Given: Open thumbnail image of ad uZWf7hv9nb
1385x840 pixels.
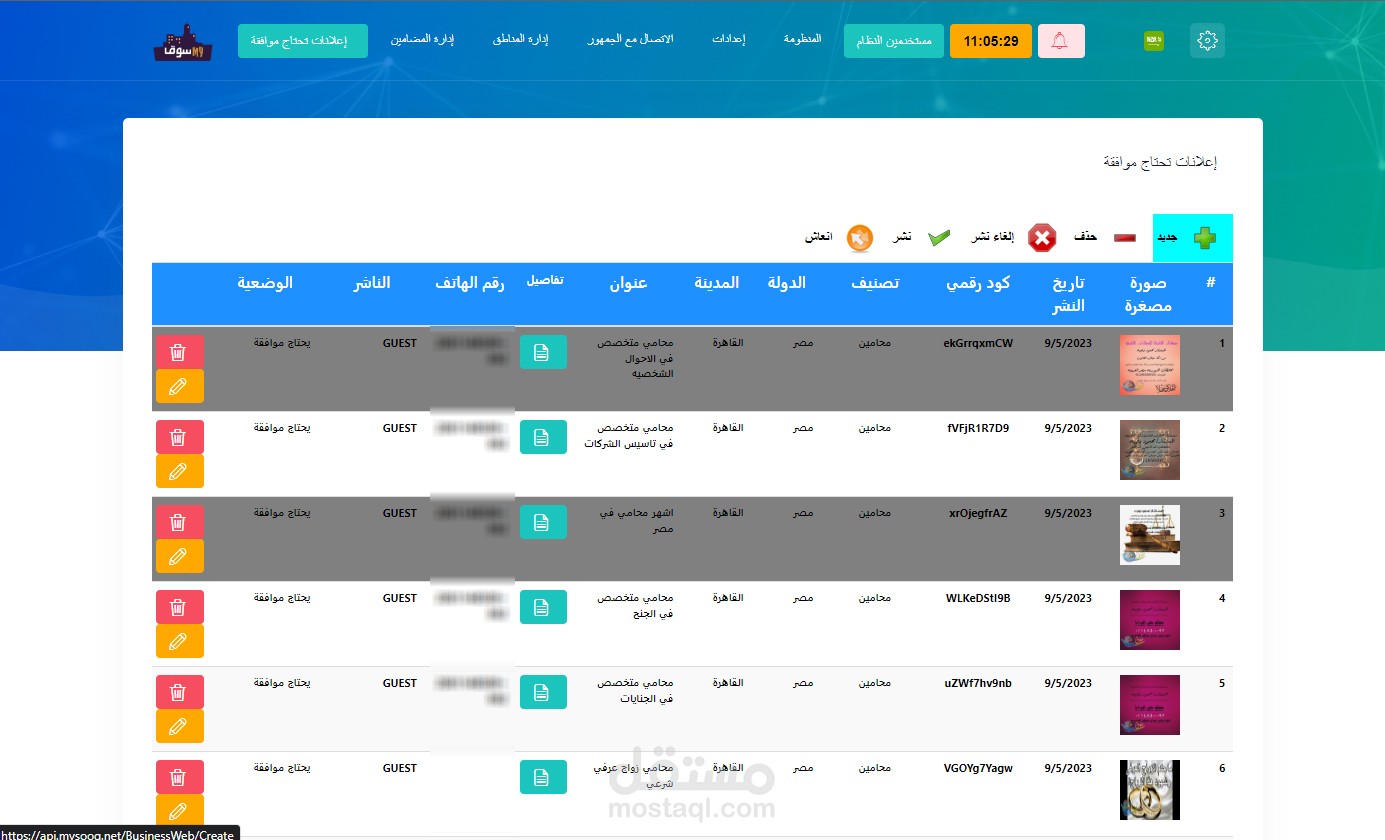Looking at the screenshot, I should tap(1150, 705).
